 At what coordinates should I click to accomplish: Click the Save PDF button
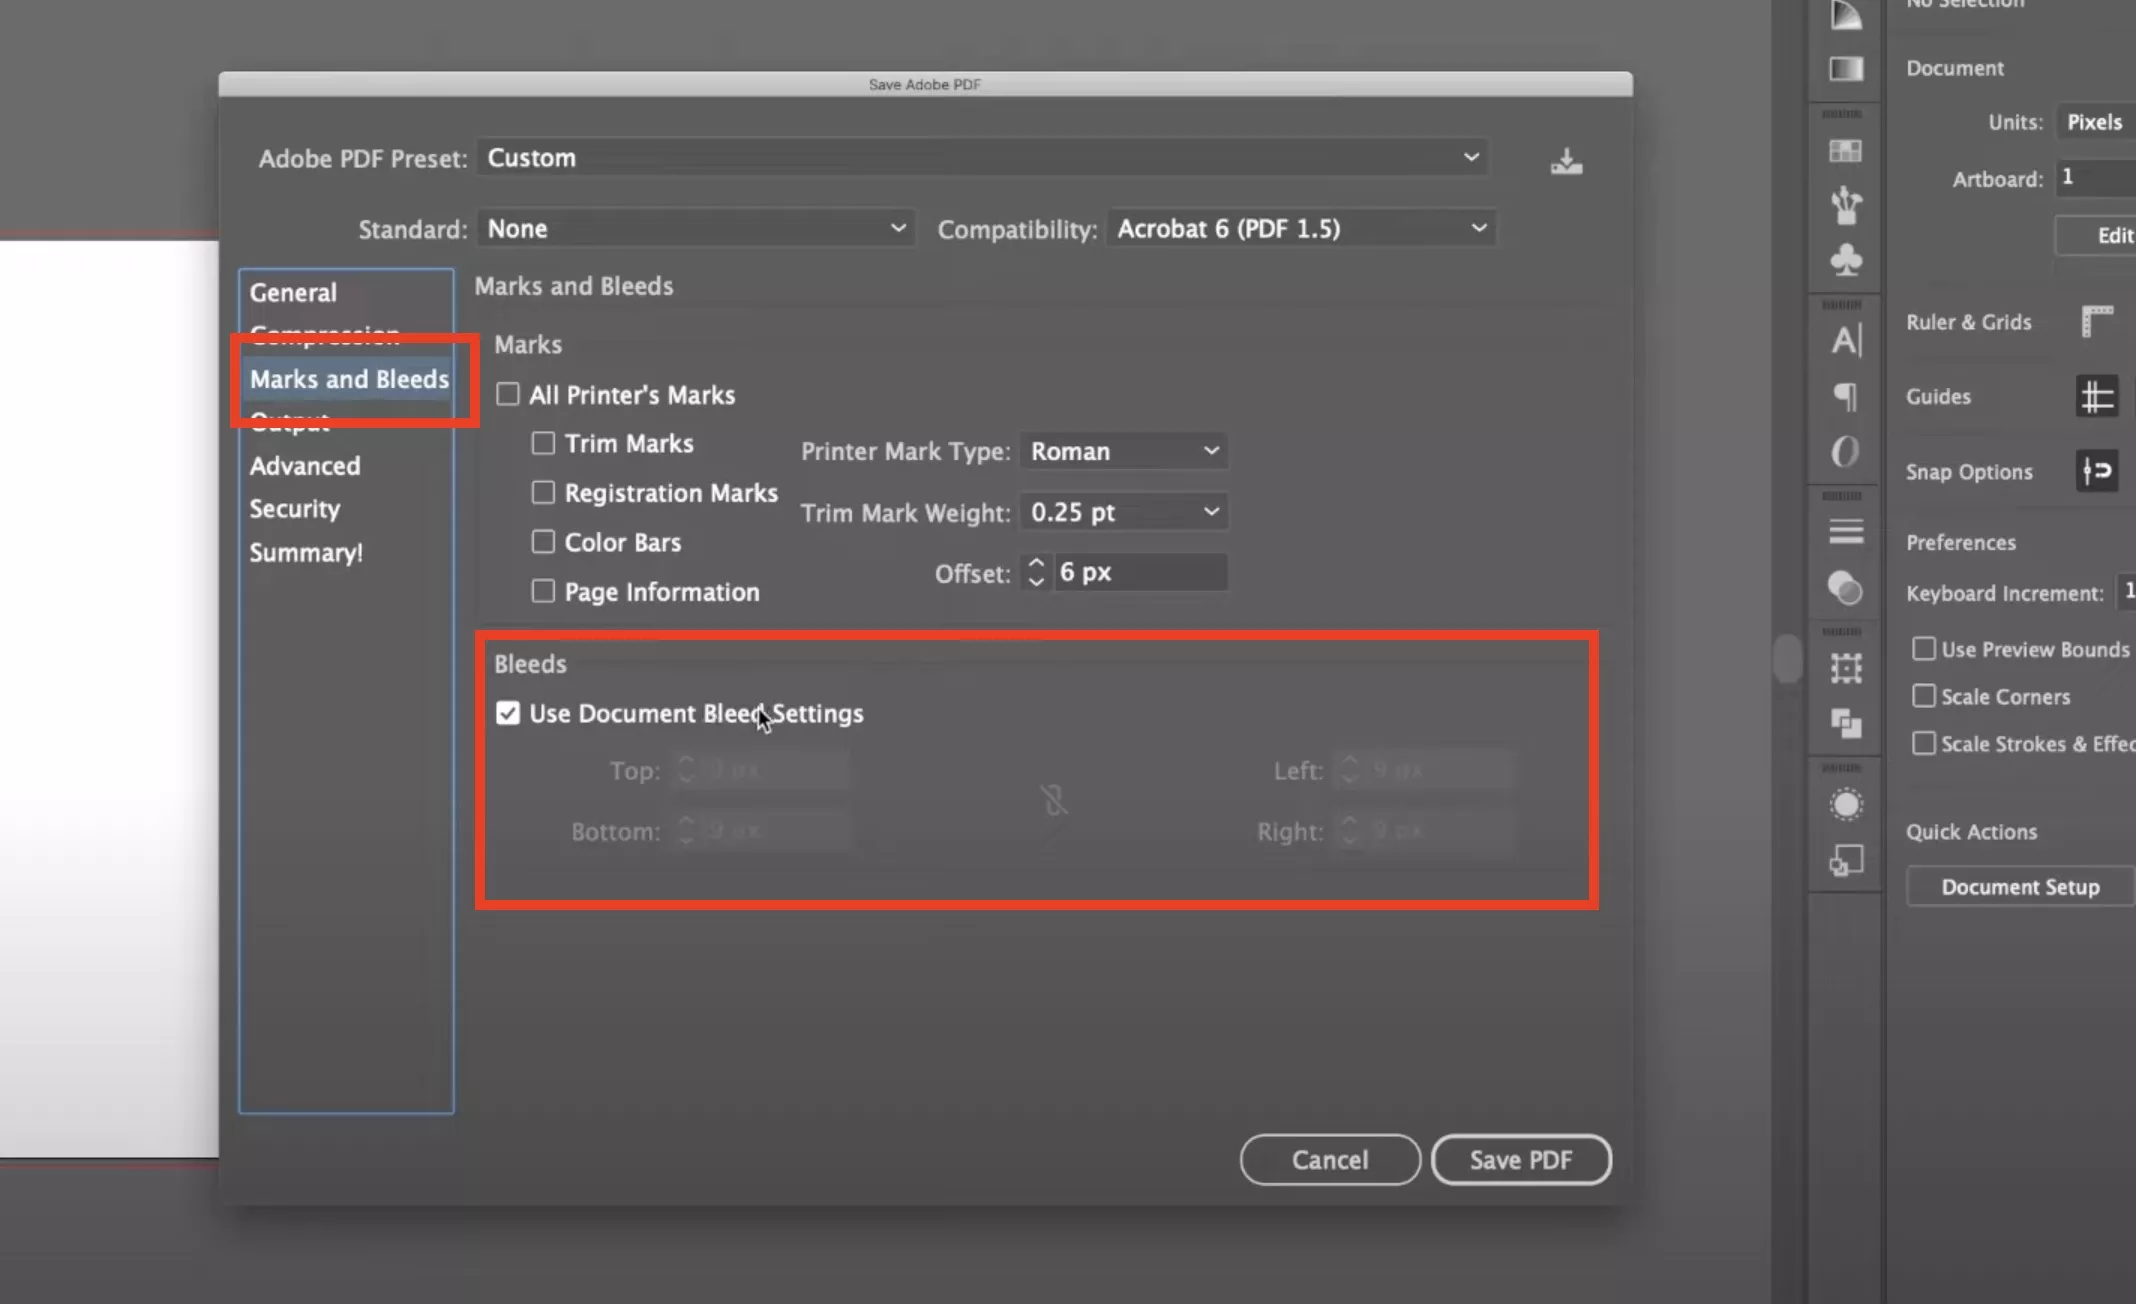click(x=1521, y=1160)
